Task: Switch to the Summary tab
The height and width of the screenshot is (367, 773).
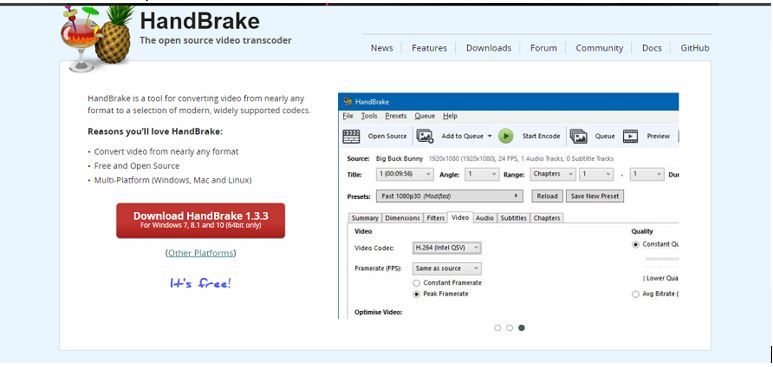Action: coord(365,218)
